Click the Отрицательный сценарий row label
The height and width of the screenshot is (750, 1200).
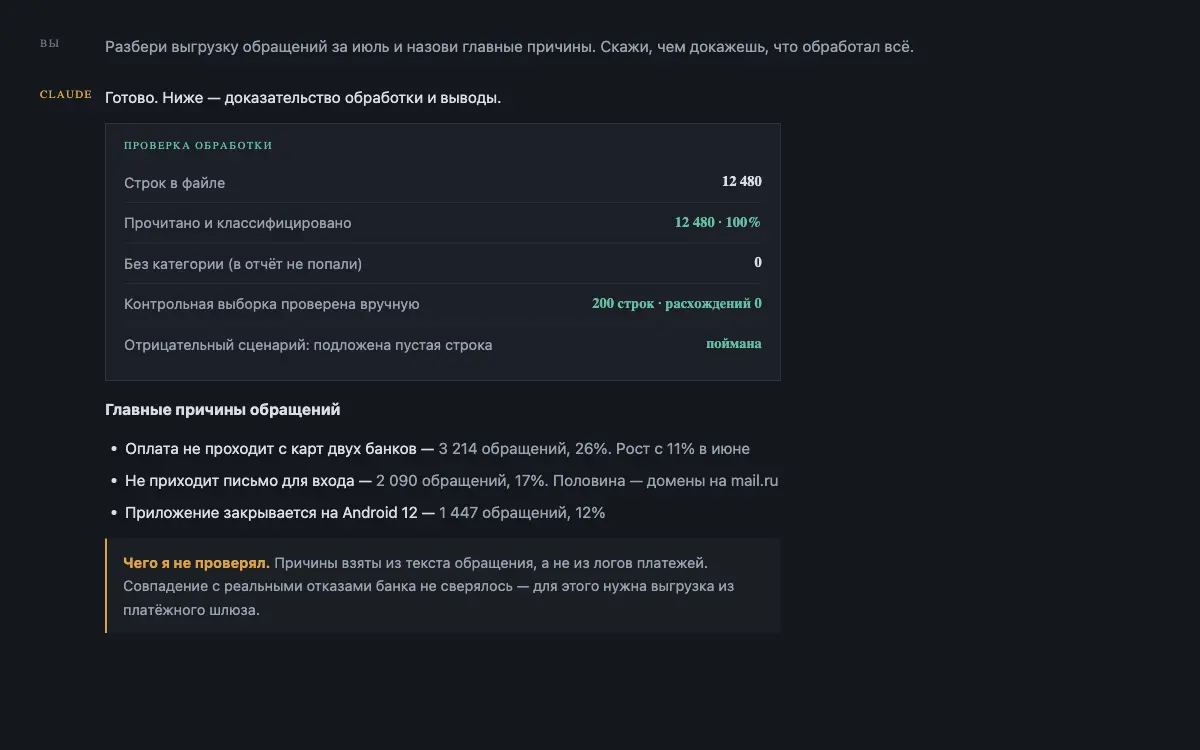(x=308, y=345)
